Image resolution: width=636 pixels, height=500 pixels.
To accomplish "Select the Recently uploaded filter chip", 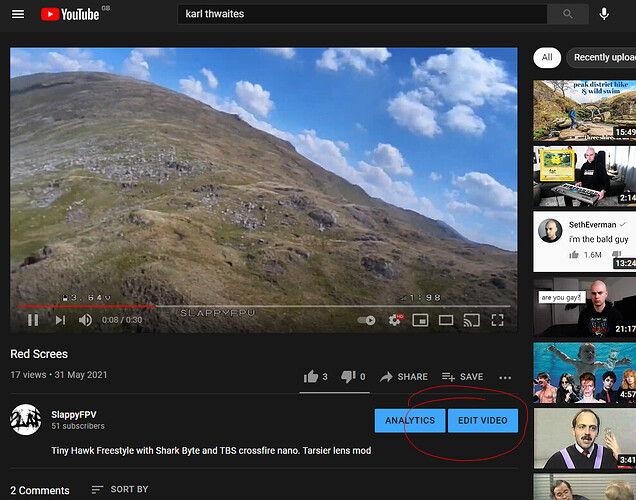I will 602,58.
